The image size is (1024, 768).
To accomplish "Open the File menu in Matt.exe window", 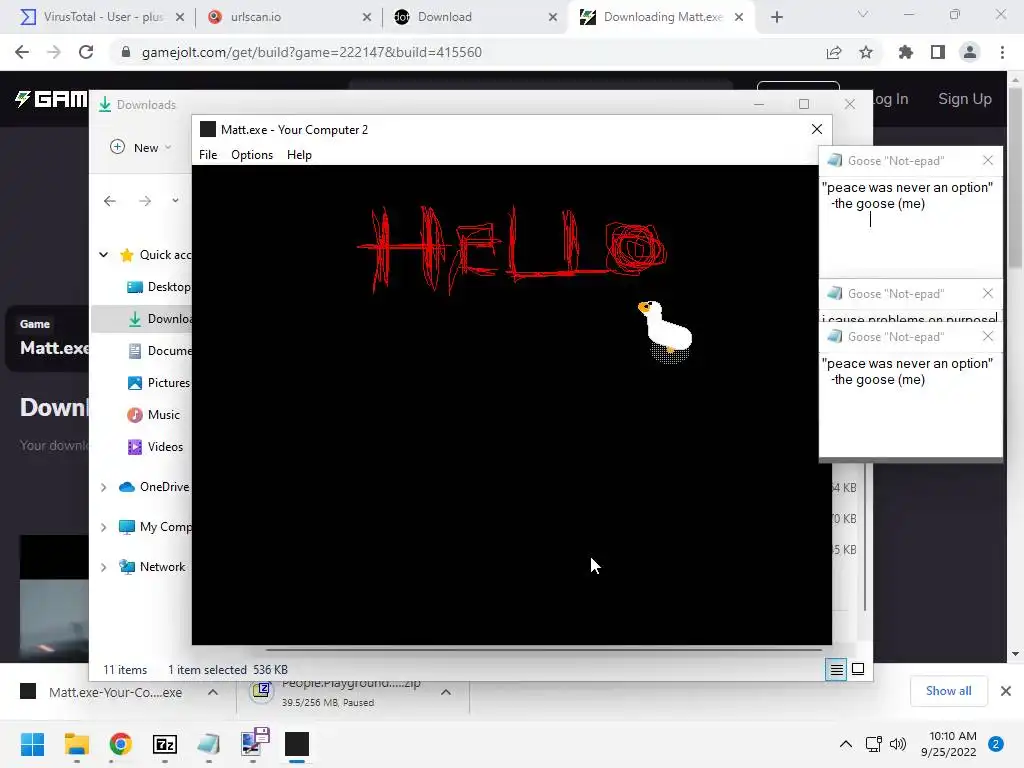I will [208, 155].
